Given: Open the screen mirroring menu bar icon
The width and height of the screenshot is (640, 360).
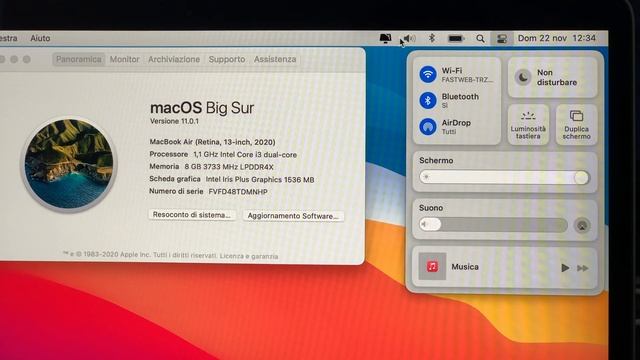Looking at the screenshot, I should click(x=385, y=38).
